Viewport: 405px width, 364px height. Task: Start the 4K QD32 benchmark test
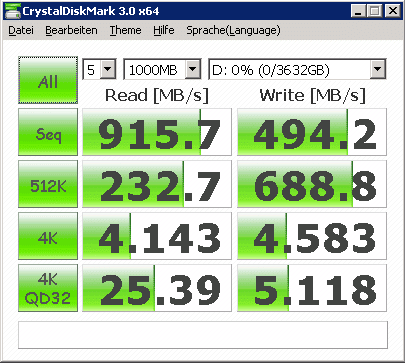coord(48,288)
